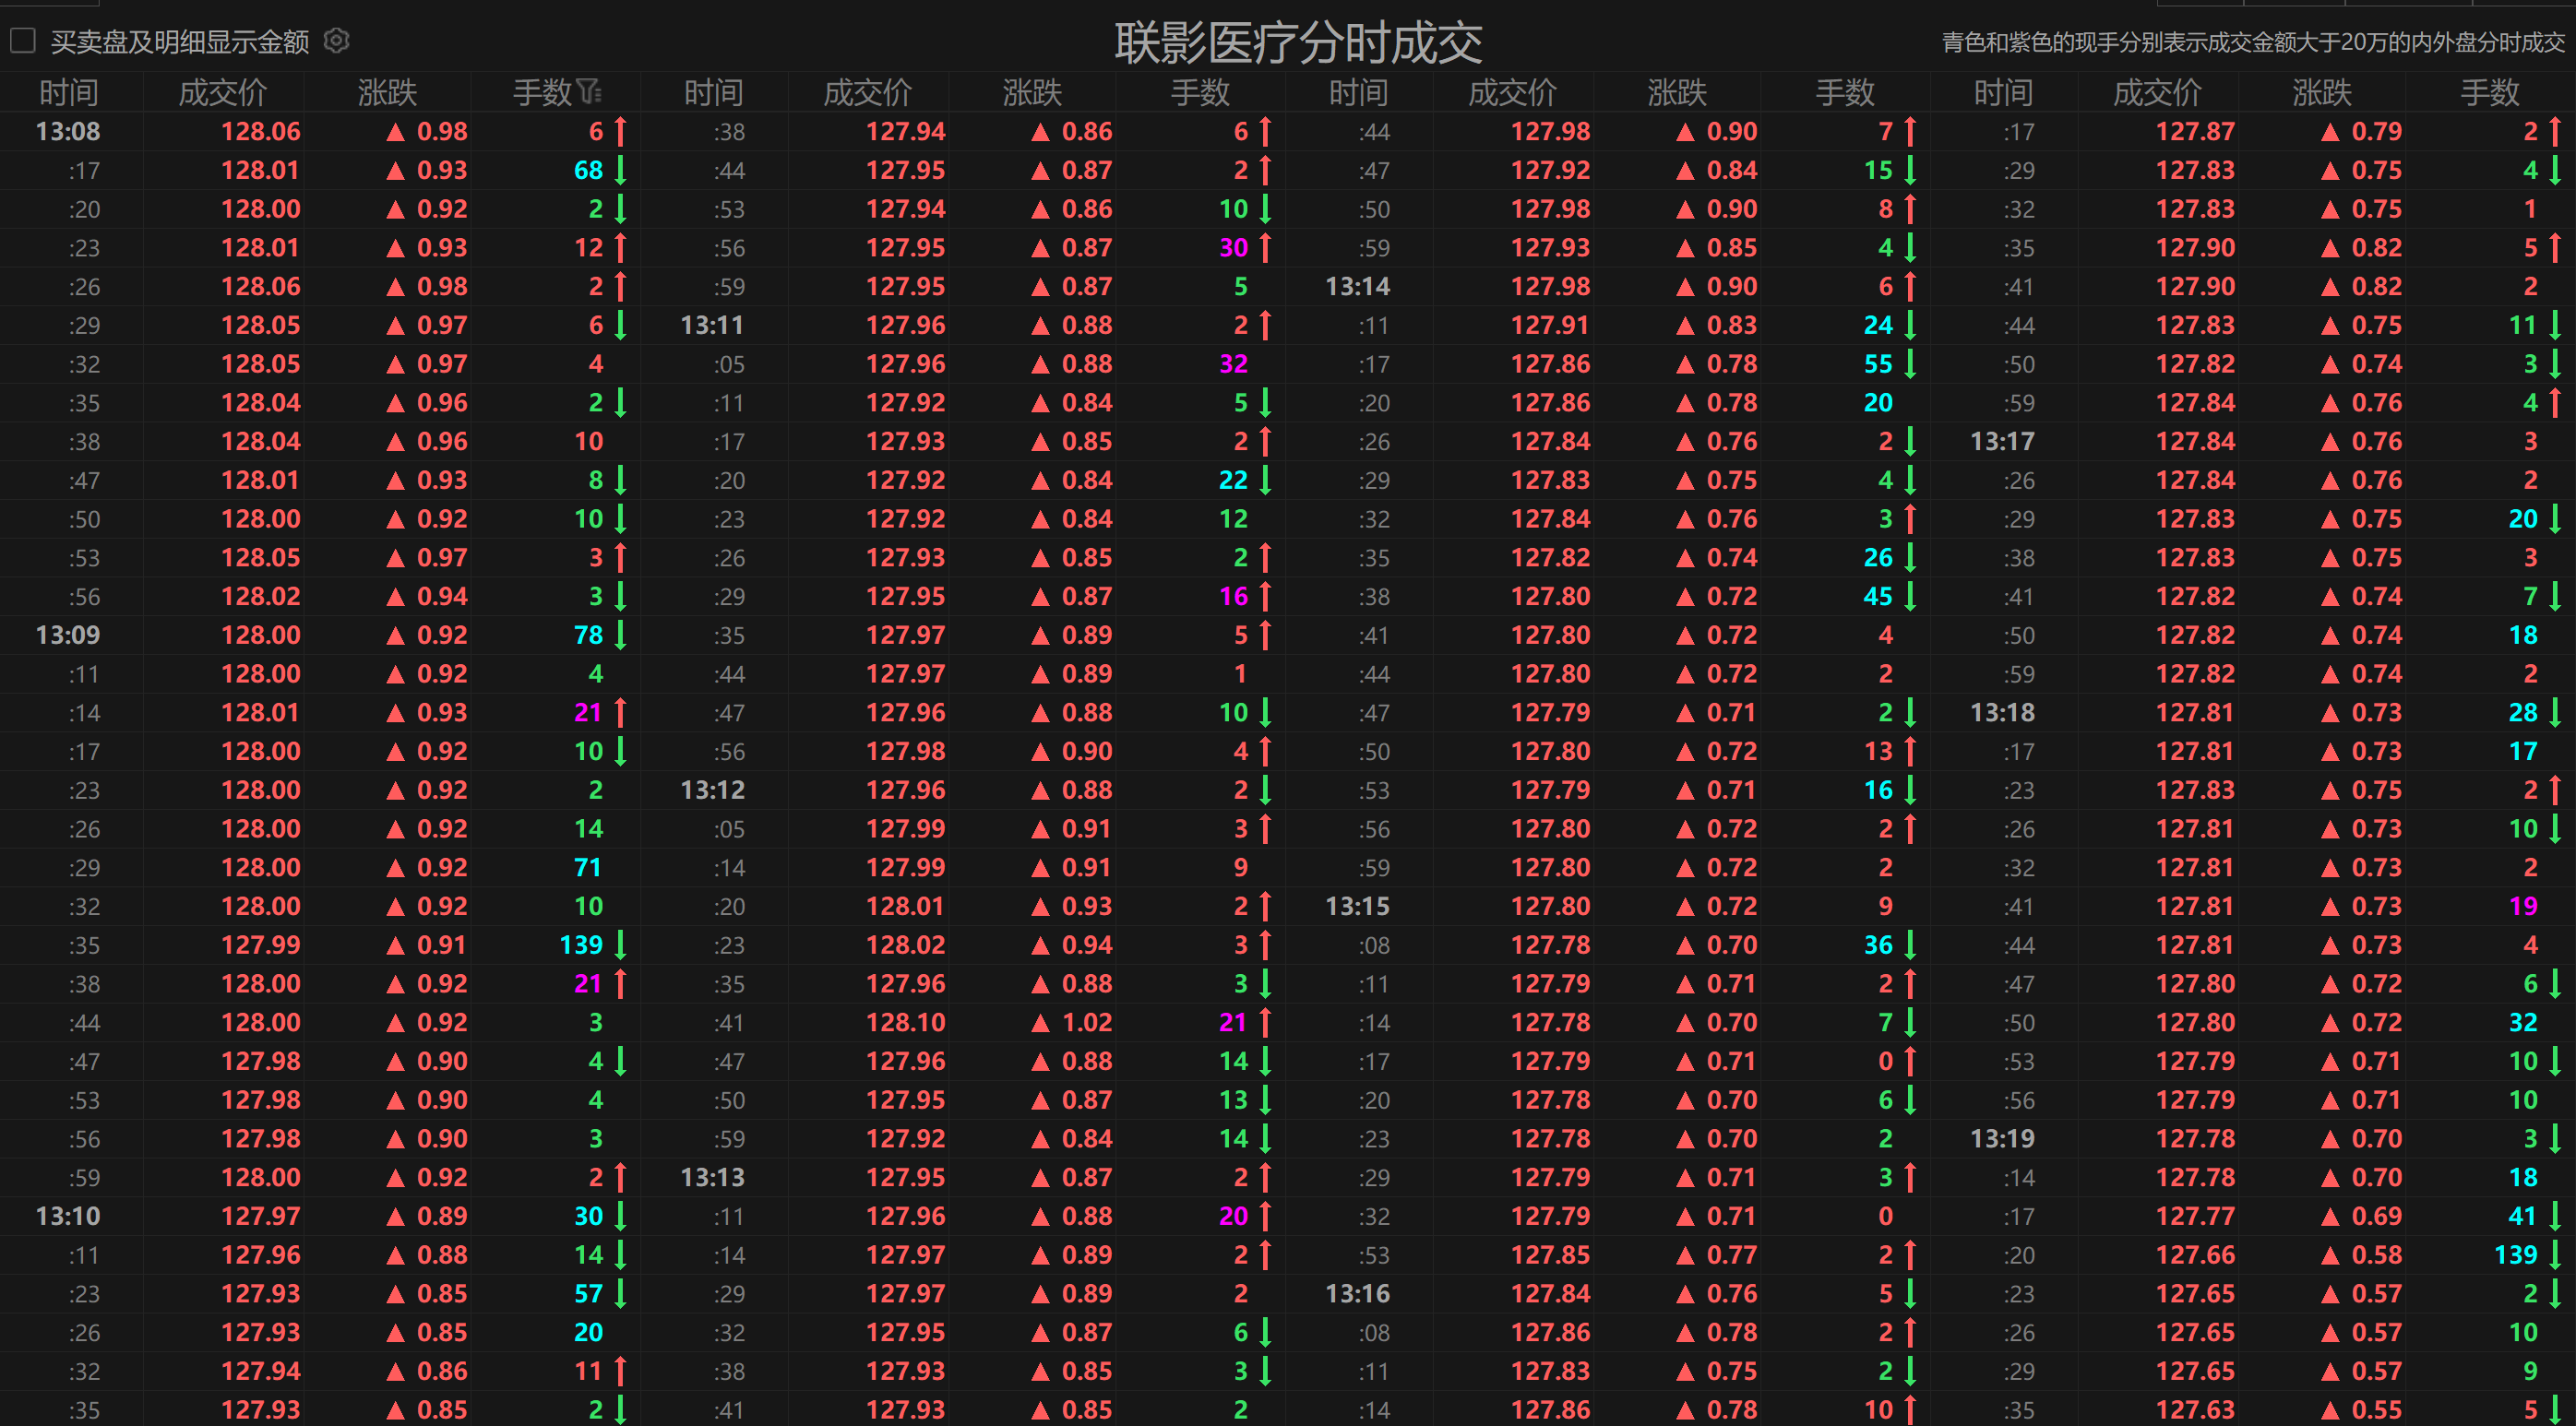Open the gear settings icon beside 买卖盘及明细显示金额

[337, 41]
